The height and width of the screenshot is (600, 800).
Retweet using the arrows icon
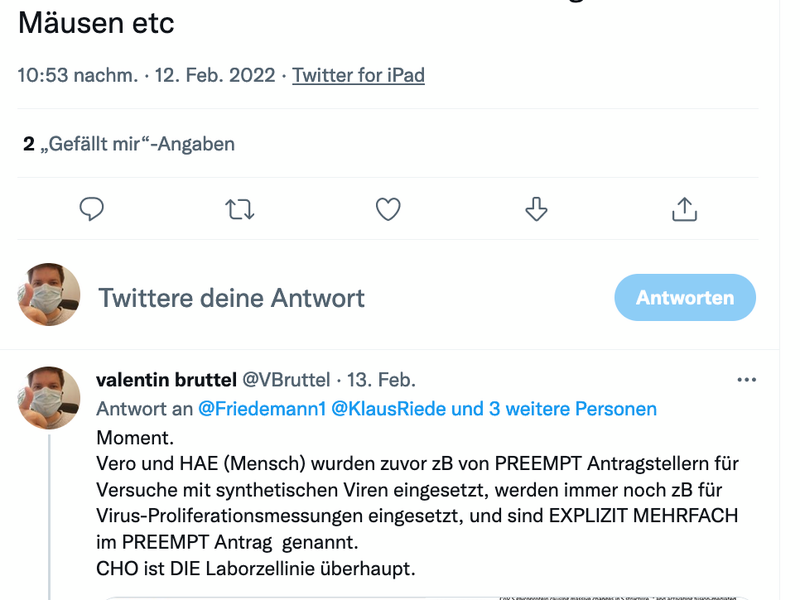click(240, 209)
